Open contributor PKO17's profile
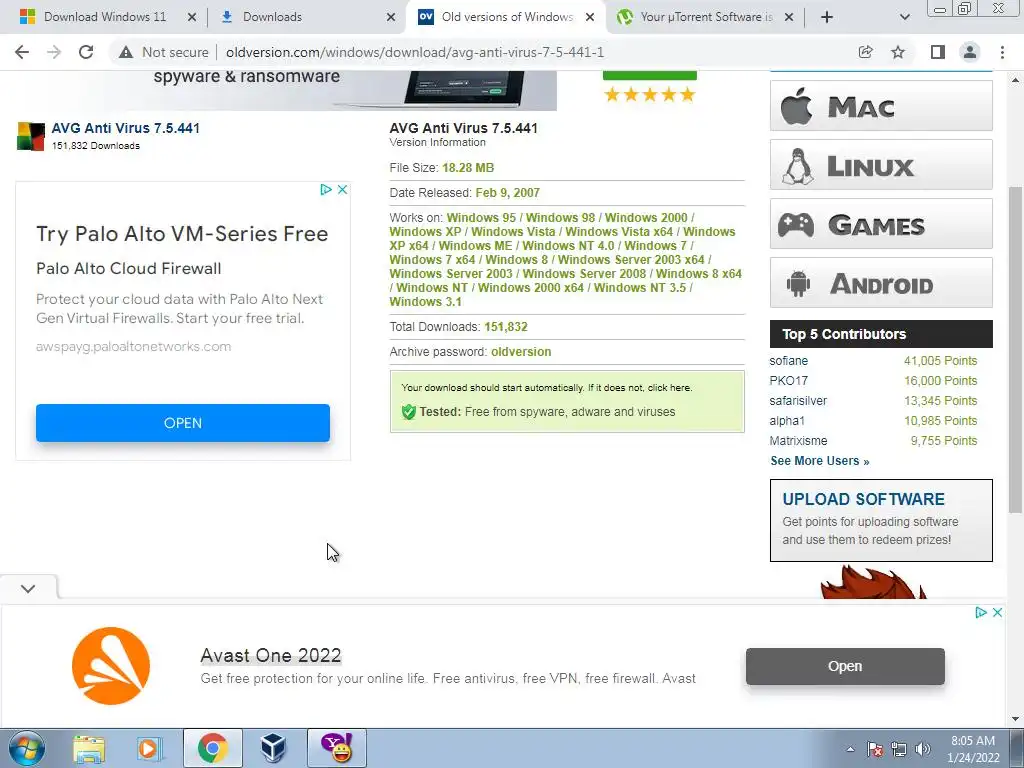 point(788,381)
